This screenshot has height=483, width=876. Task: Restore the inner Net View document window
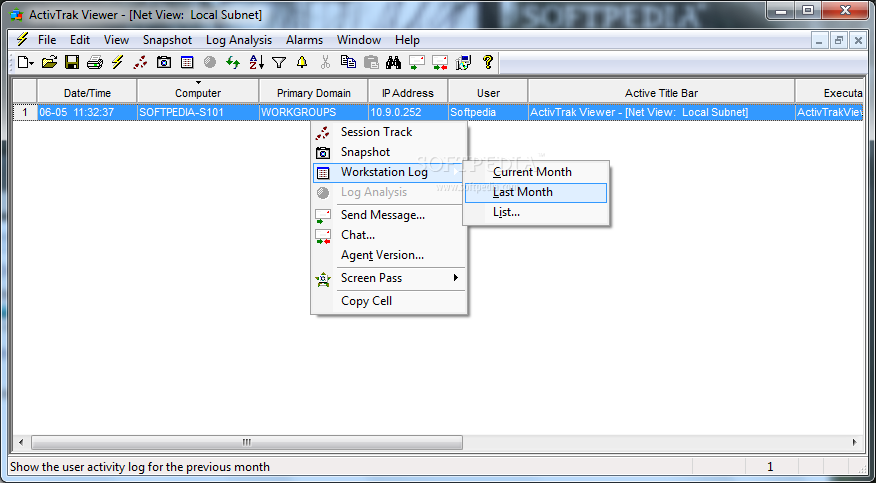839,40
